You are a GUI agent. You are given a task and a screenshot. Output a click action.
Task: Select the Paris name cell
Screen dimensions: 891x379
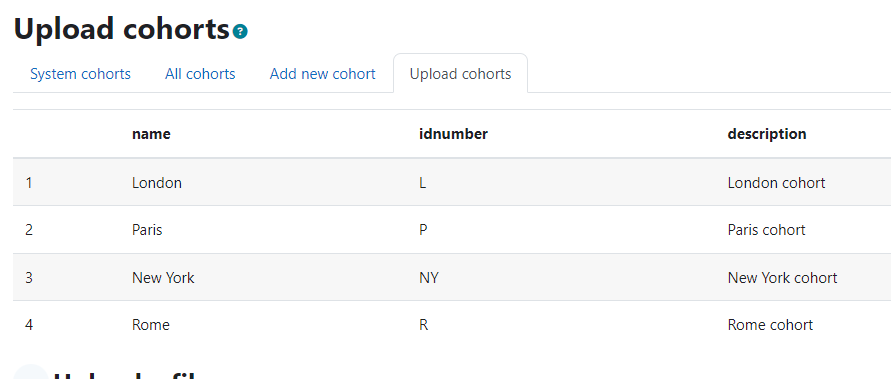[x=147, y=230]
